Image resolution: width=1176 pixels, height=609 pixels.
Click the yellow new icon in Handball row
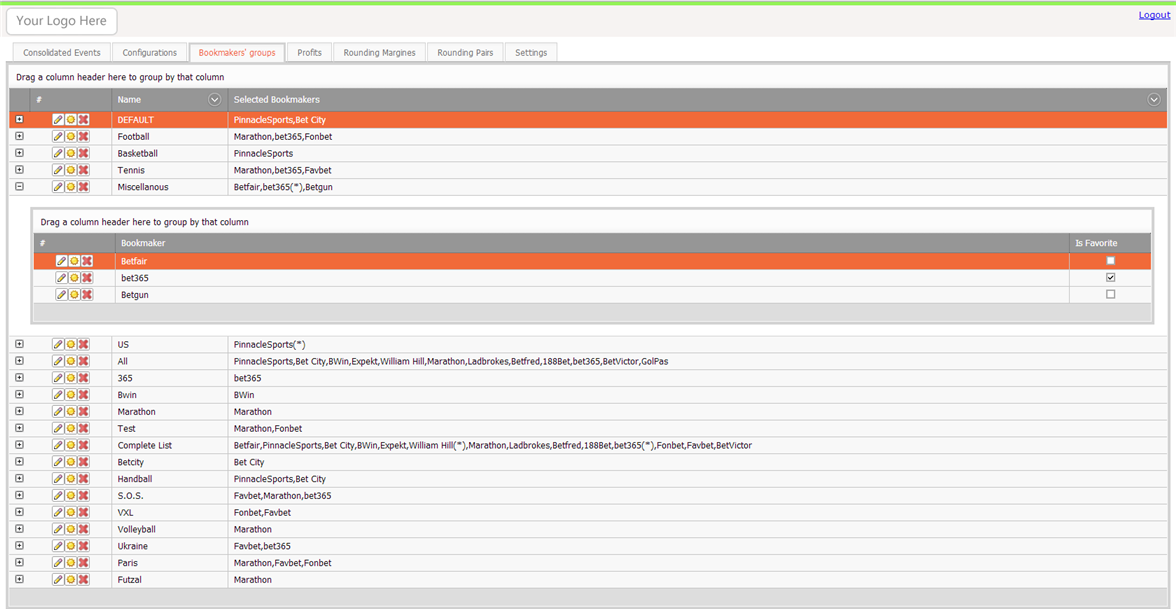coord(71,479)
